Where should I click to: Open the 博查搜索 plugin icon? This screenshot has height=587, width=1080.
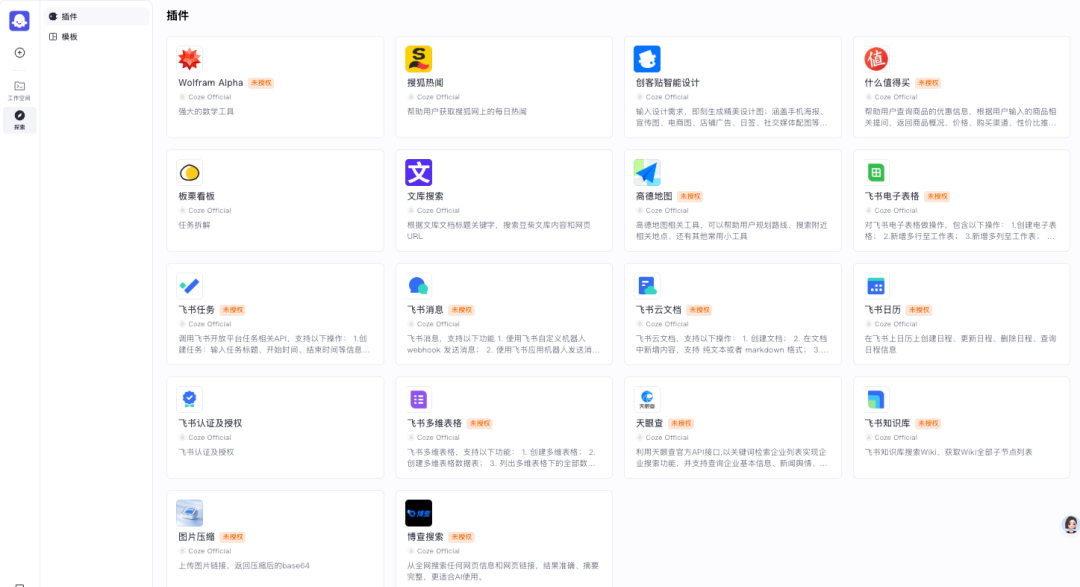pyautogui.click(x=418, y=510)
